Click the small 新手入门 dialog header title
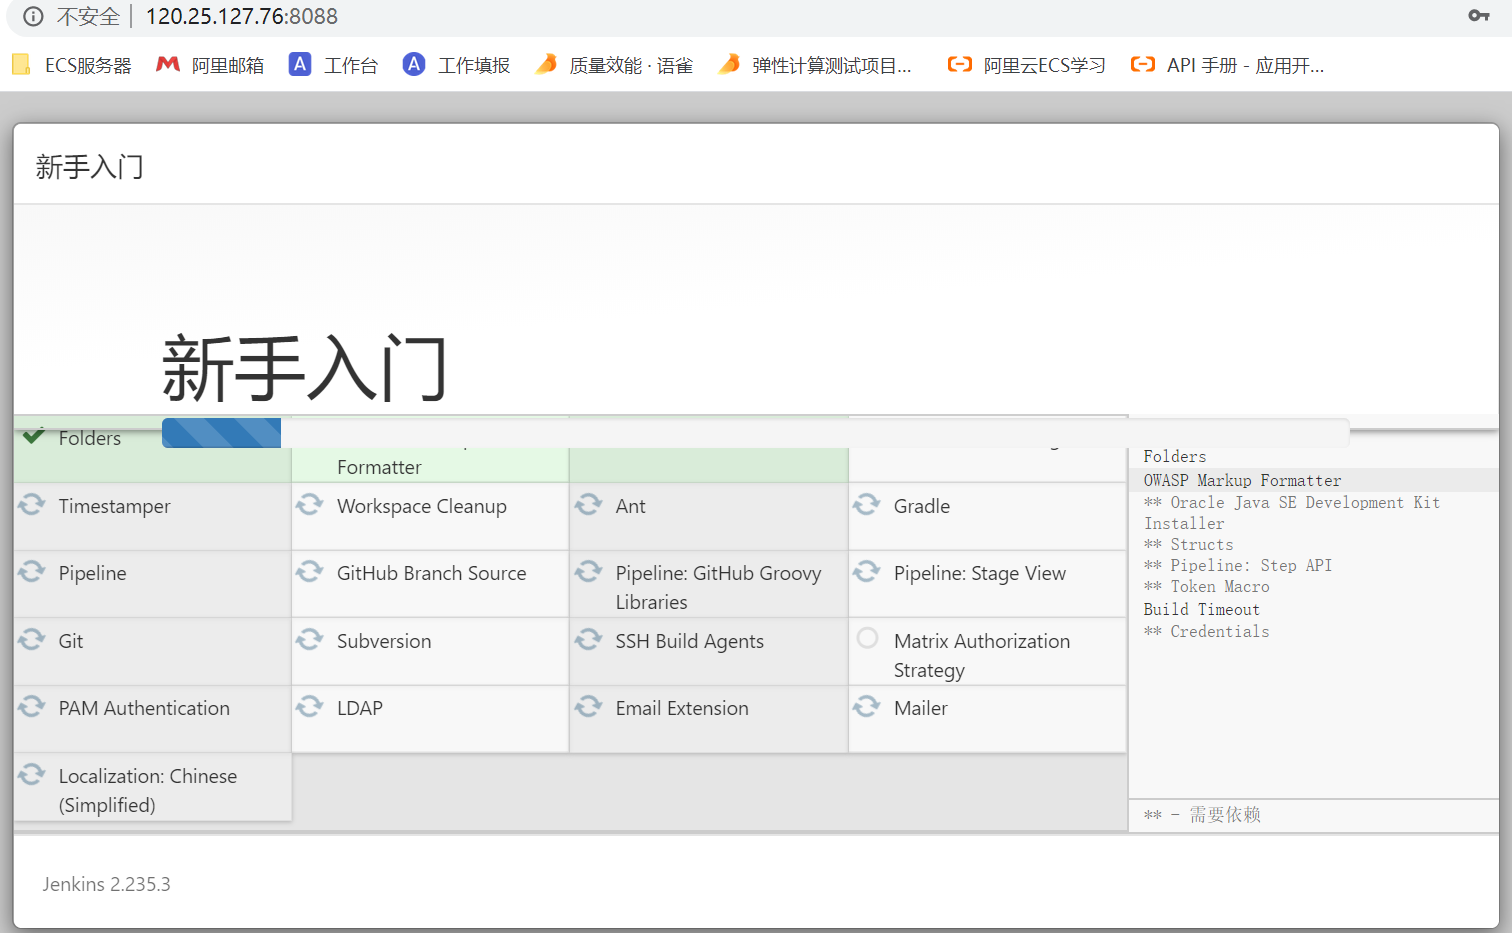 coord(89,166)
